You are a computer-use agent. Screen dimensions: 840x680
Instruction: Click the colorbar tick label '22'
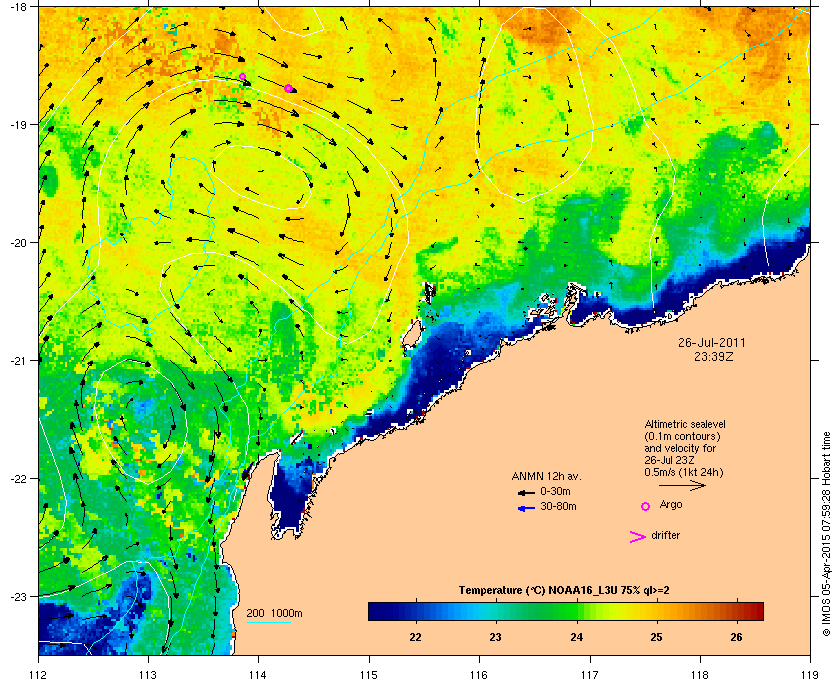[x=415, y=637]
